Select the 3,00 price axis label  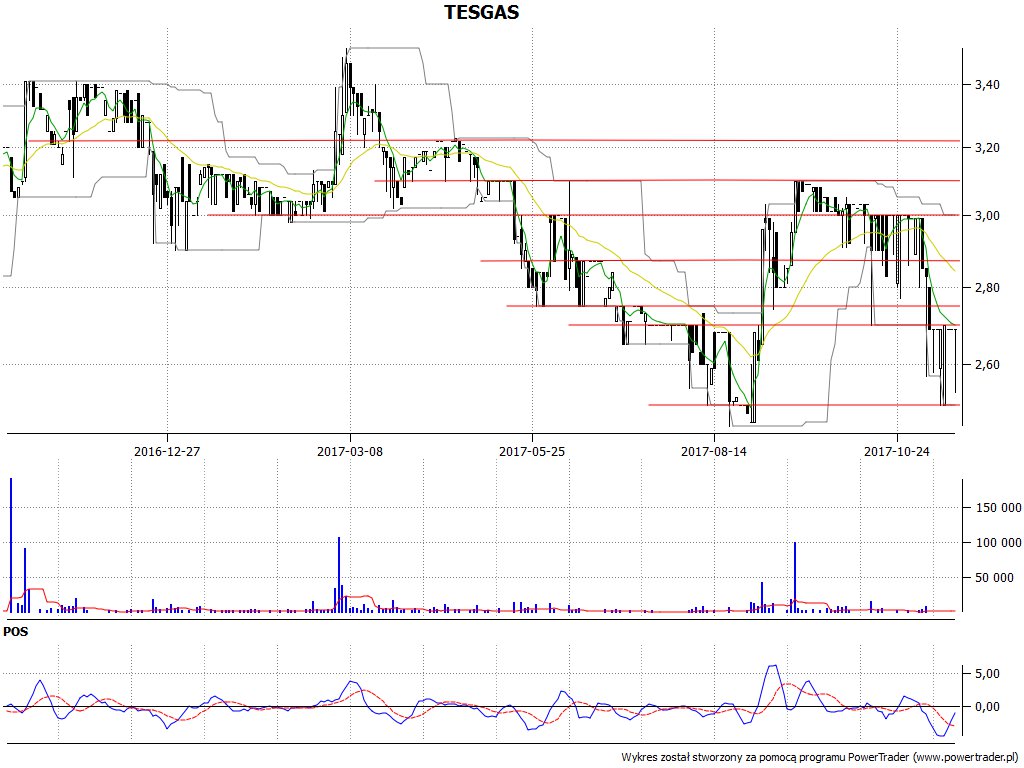click(987, 216)
